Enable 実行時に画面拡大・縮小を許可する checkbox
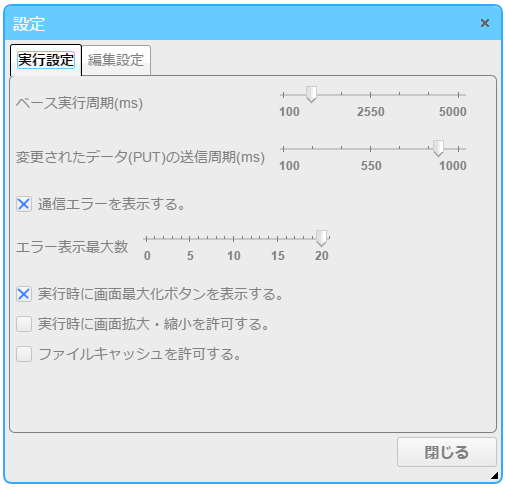 coord(24,324)
